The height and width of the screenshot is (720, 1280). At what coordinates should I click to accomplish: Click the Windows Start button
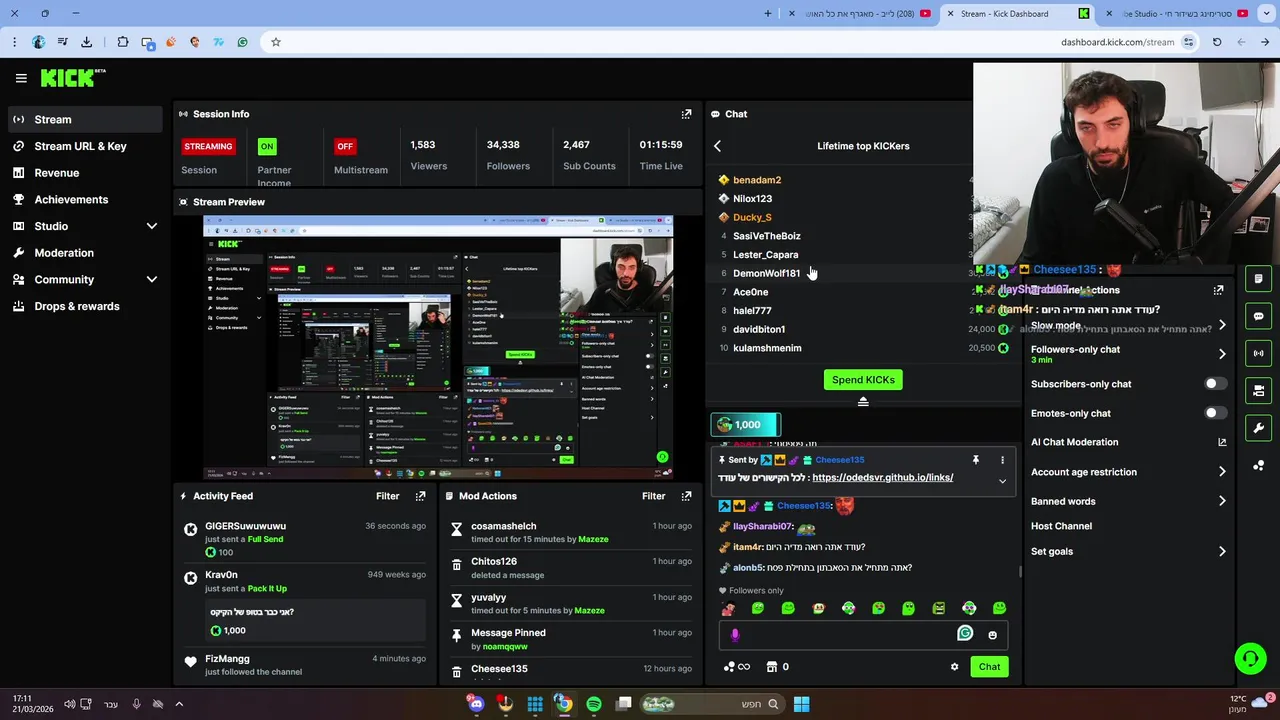(x=801, y=704)
